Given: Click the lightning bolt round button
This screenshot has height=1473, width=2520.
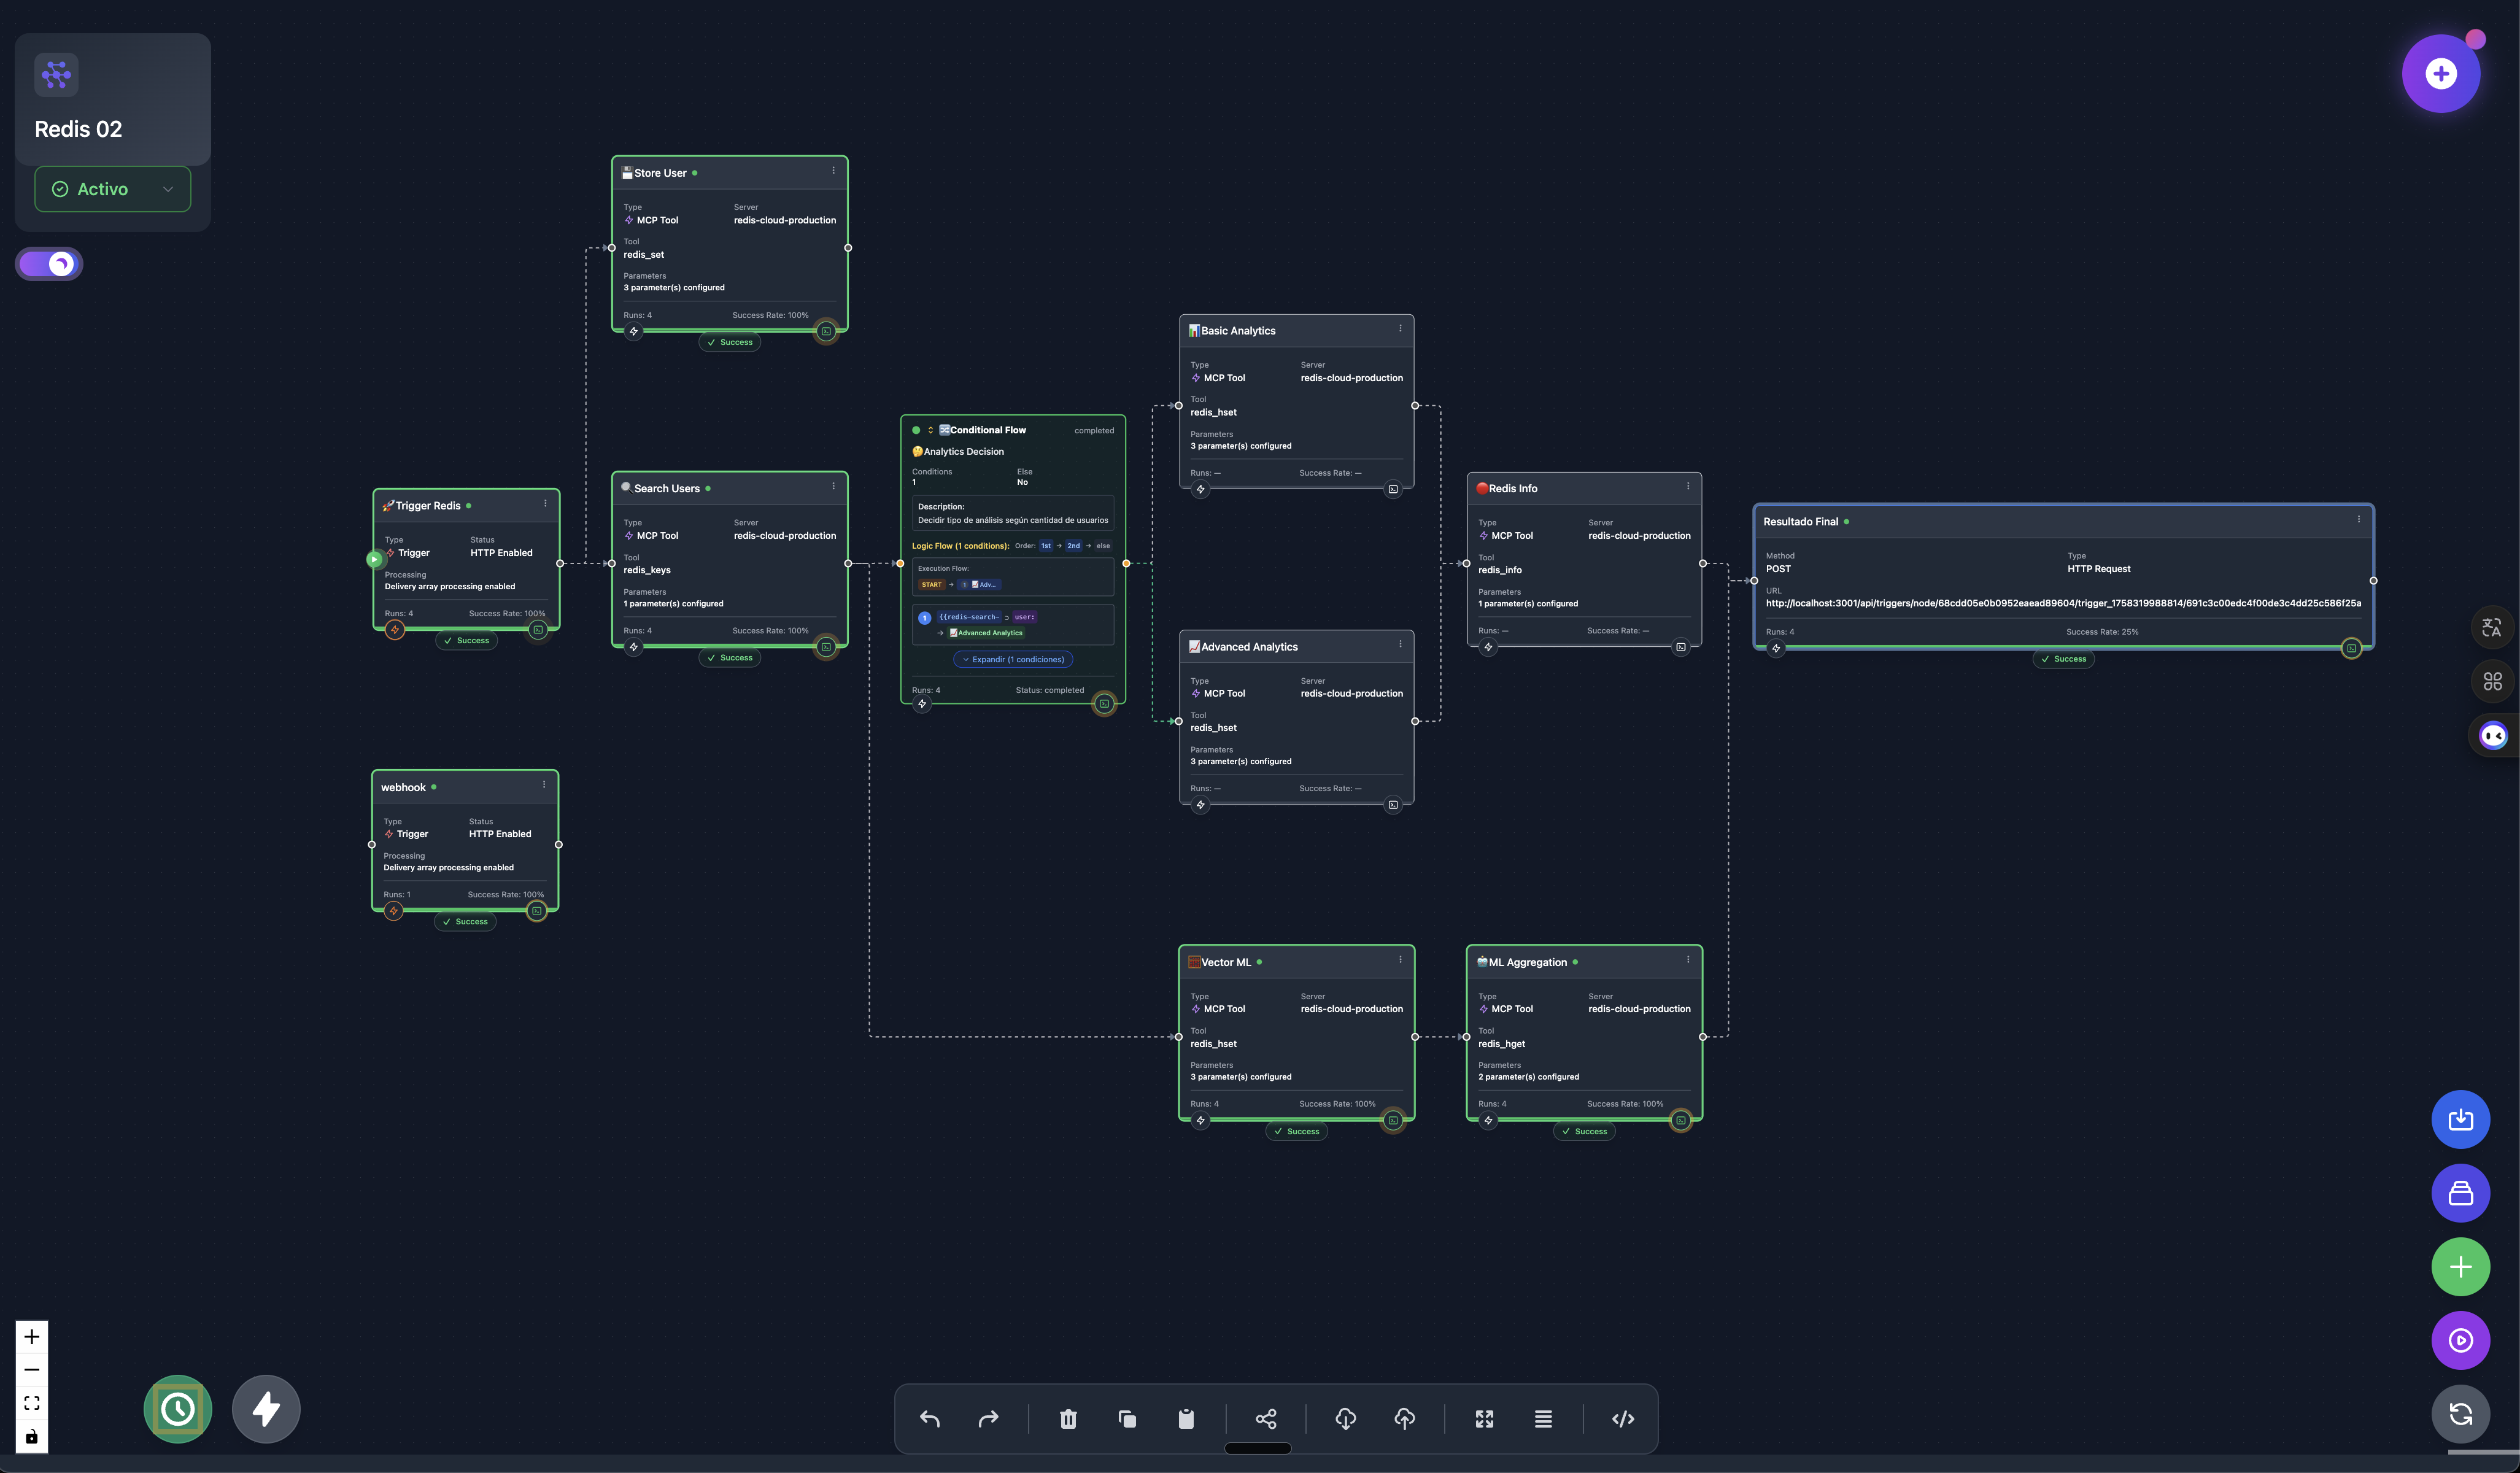Looking at the screenshot, I should 266,1408.
